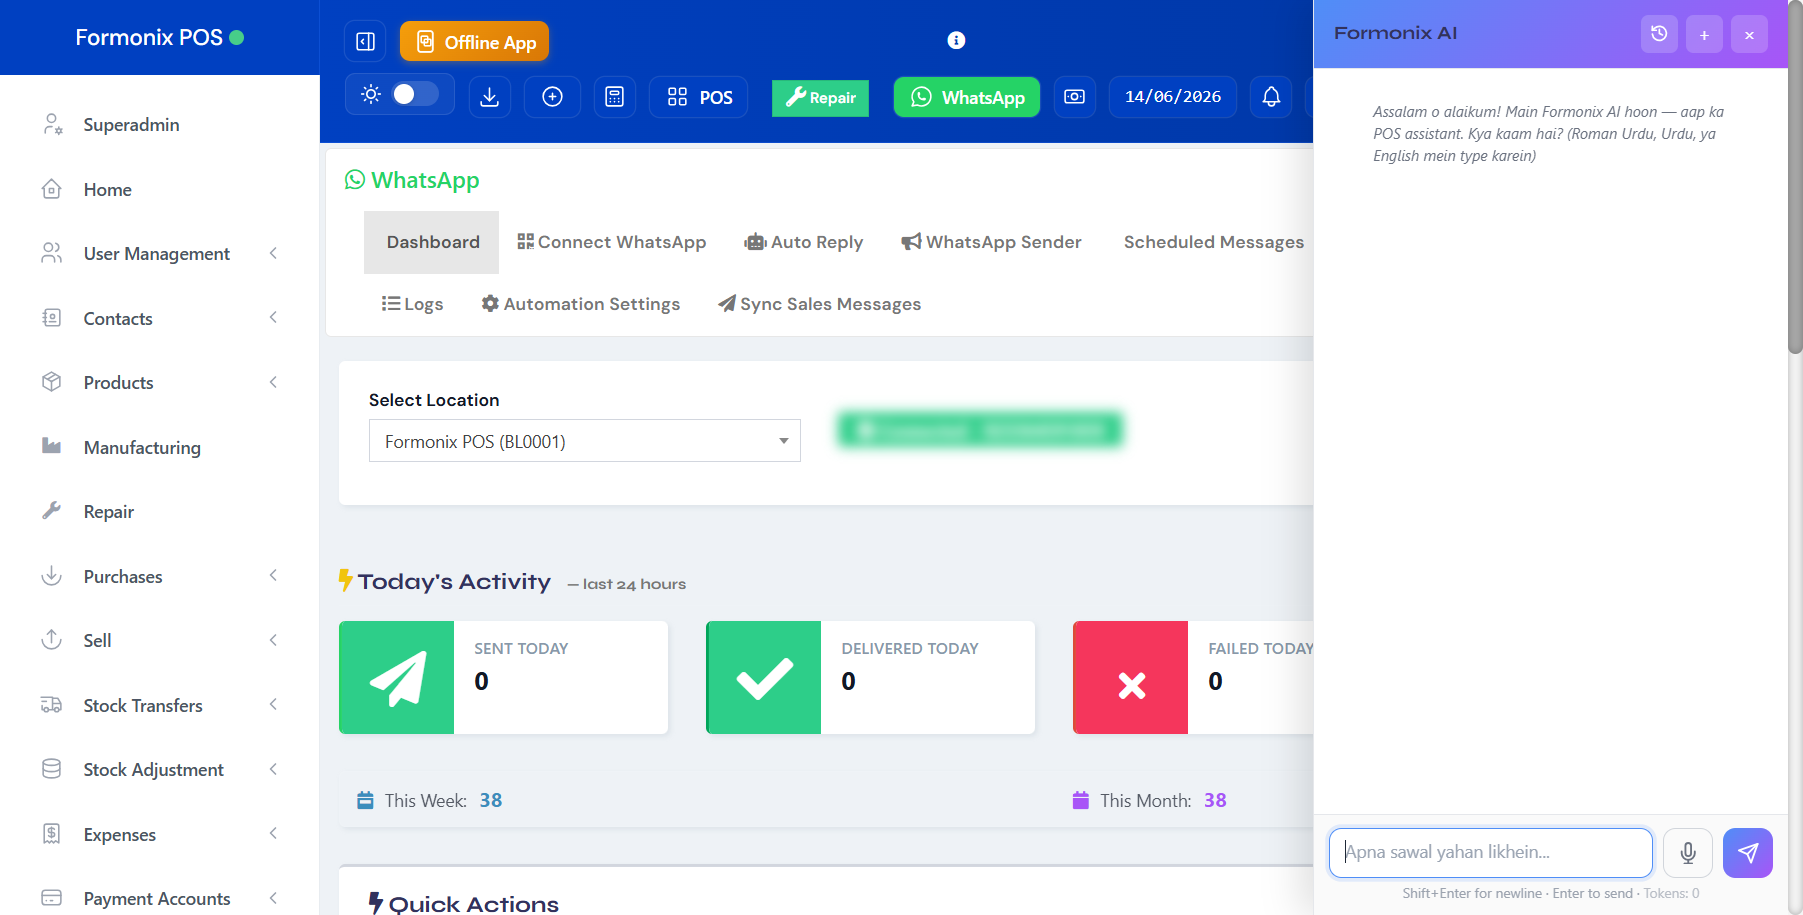
Task: Open Sync Sales Messages tab
Action: click(820, 304)
